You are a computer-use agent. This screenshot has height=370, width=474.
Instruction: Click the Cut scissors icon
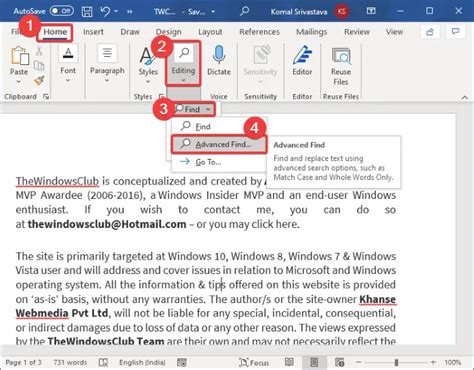pos(39,51)
